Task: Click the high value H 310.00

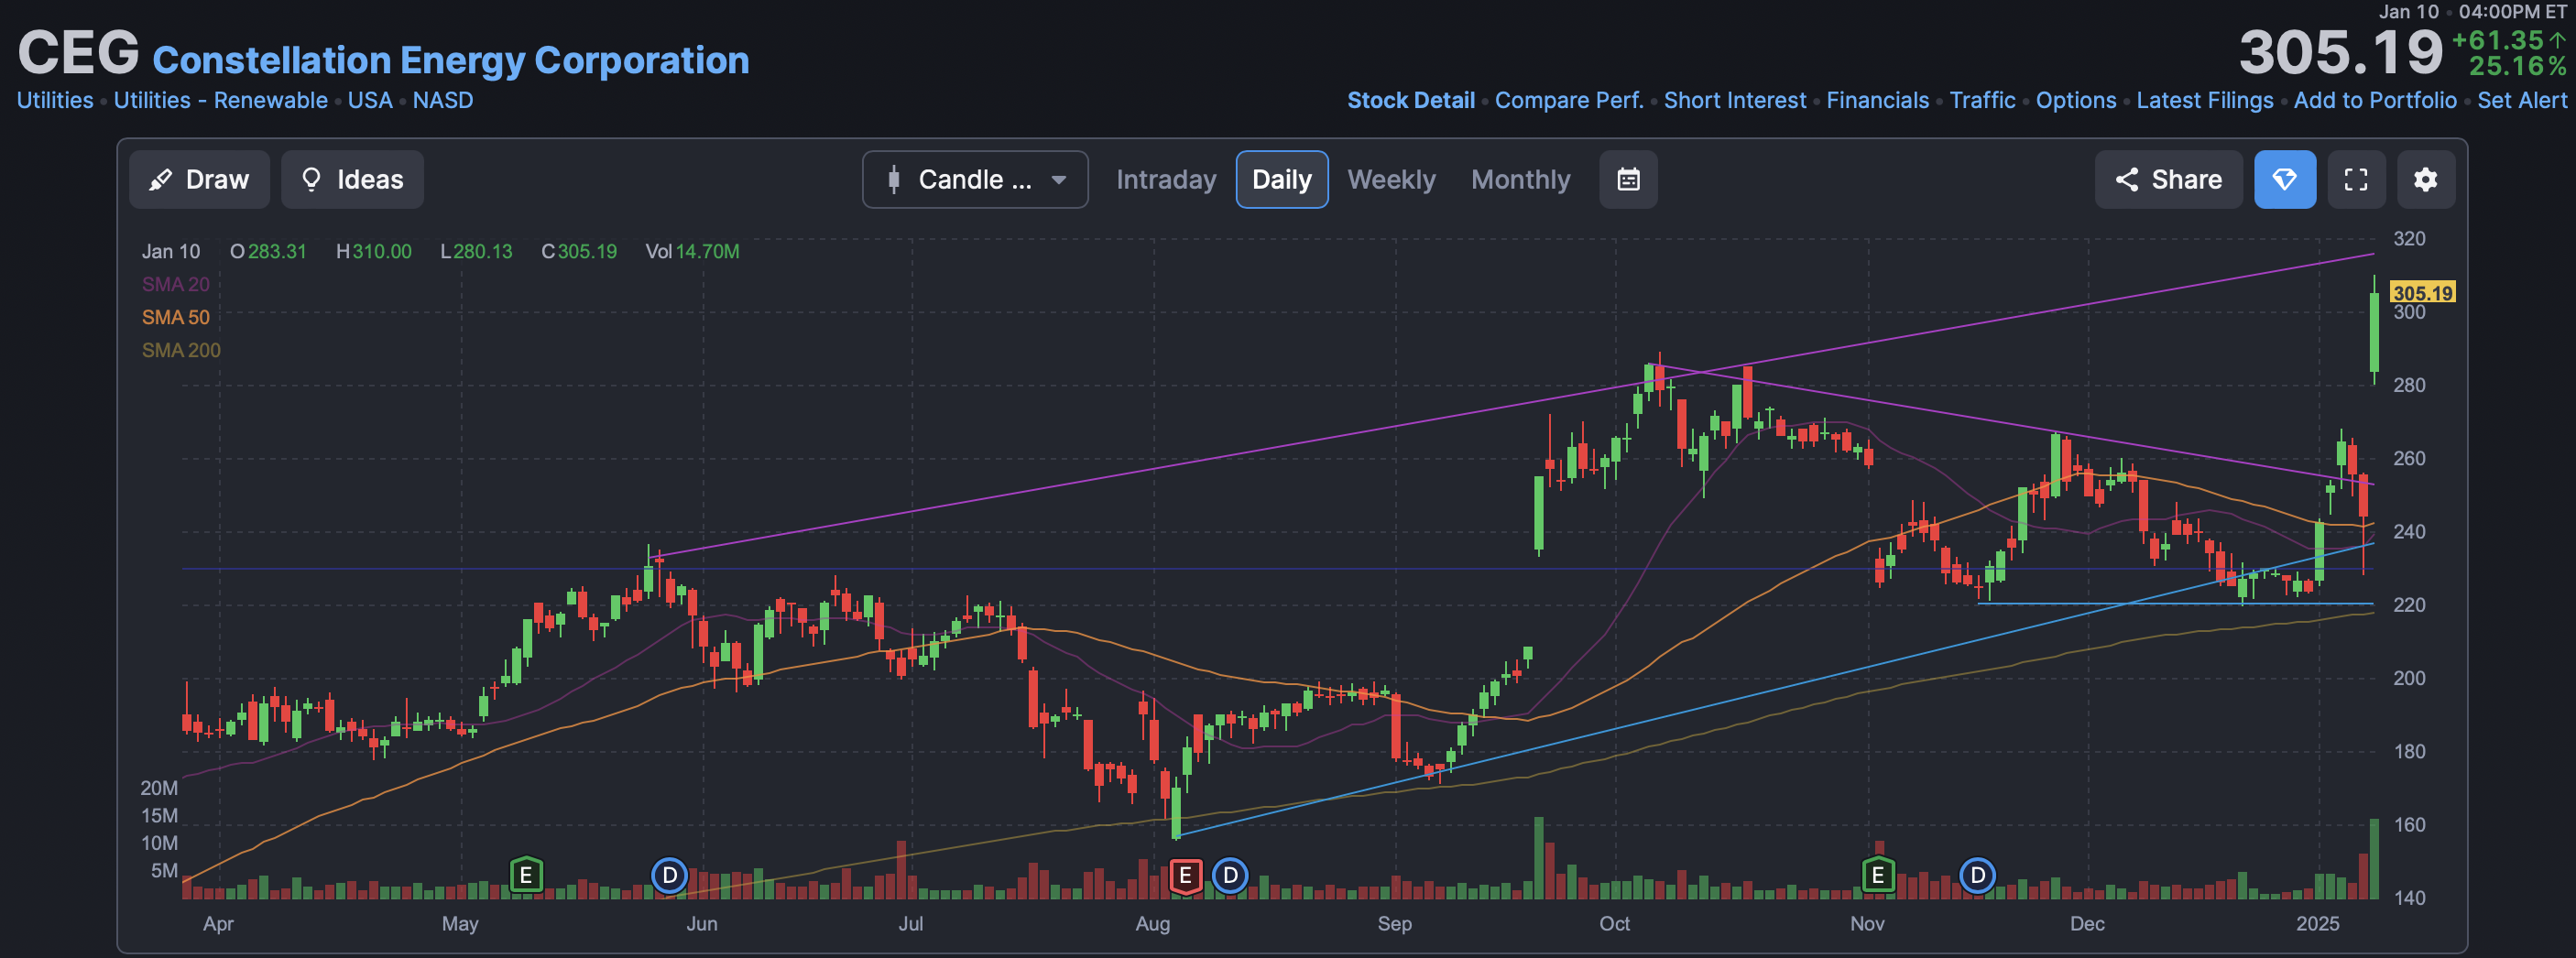Action: click(x=373, y=251)
